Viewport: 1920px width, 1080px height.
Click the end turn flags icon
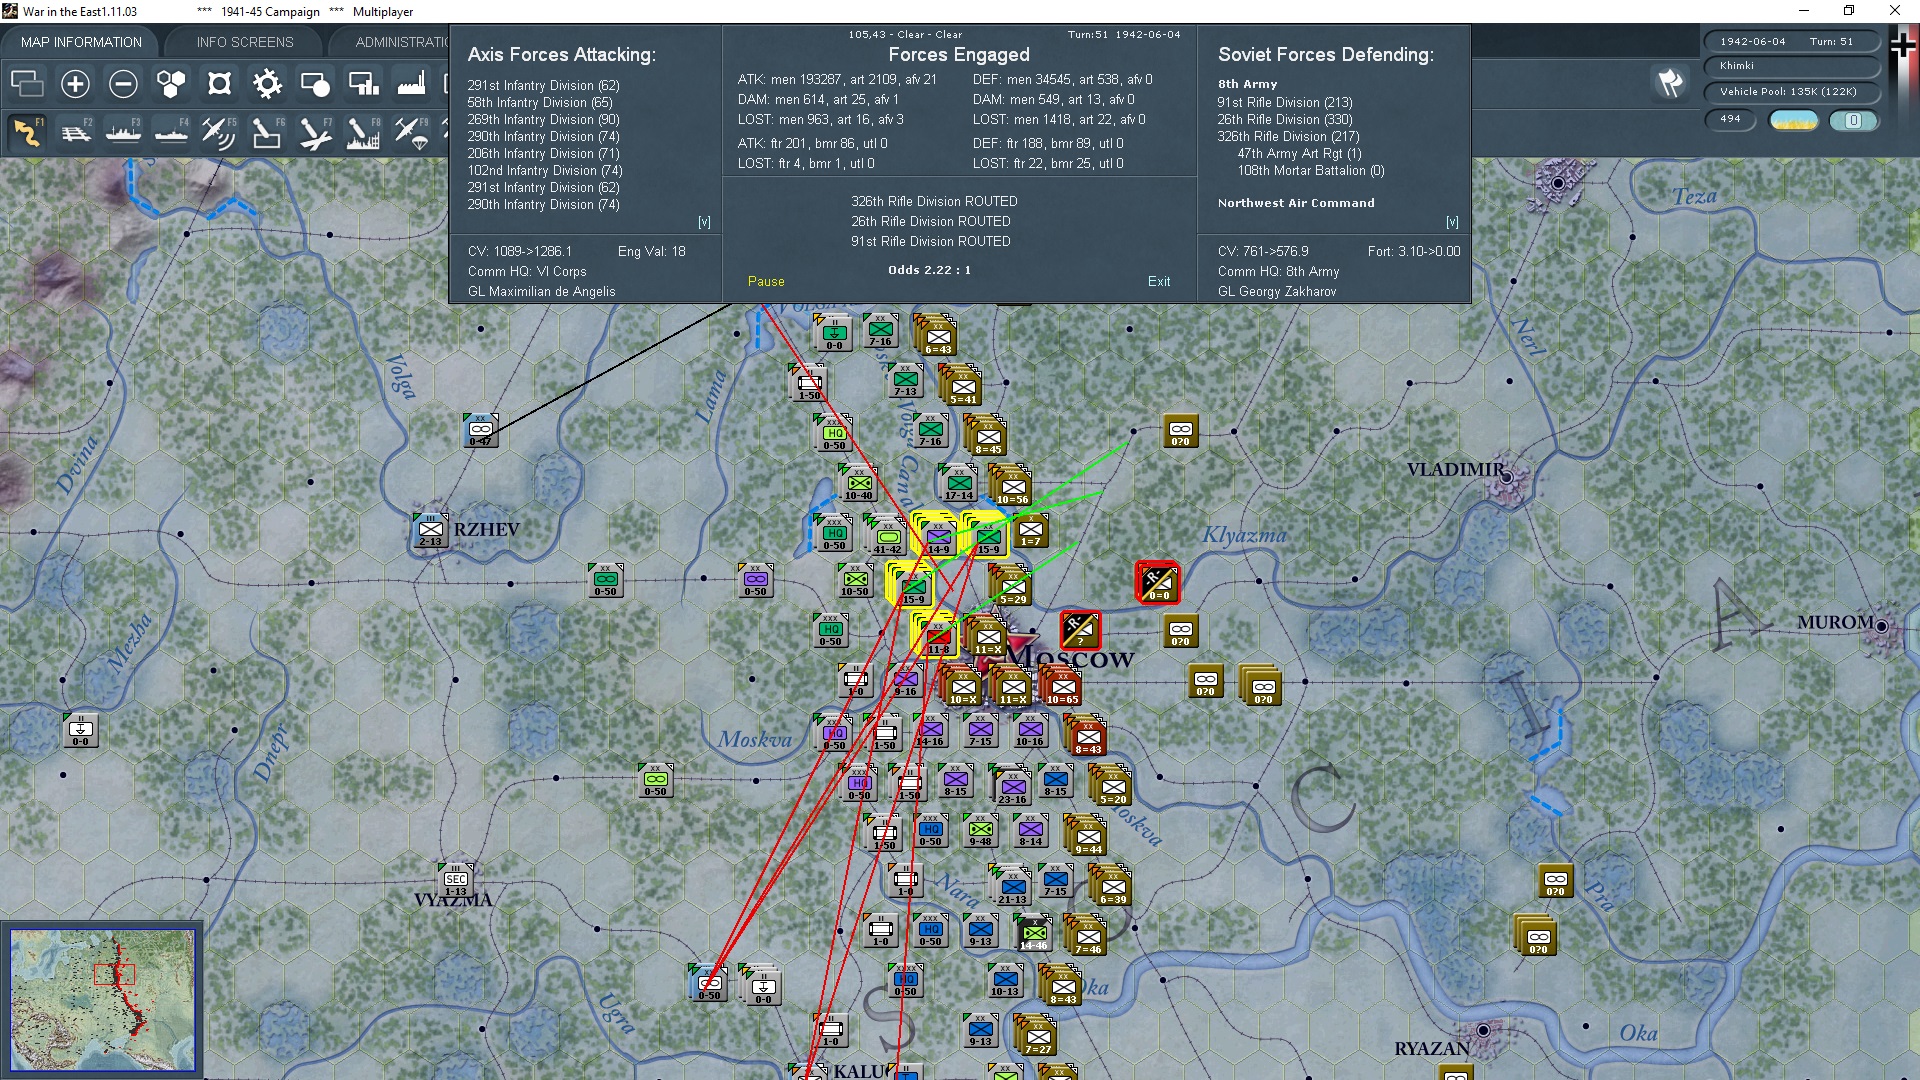click(1670, 83)
